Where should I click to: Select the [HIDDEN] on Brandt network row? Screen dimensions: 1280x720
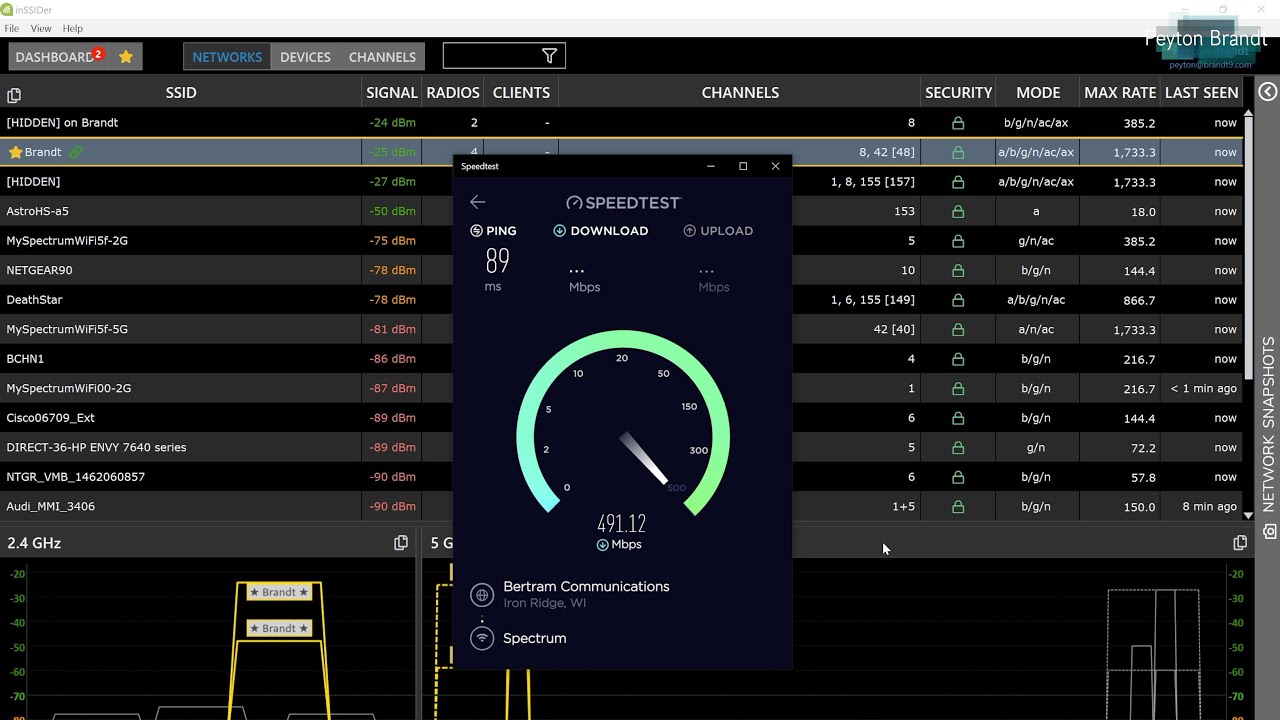point(621,123)
